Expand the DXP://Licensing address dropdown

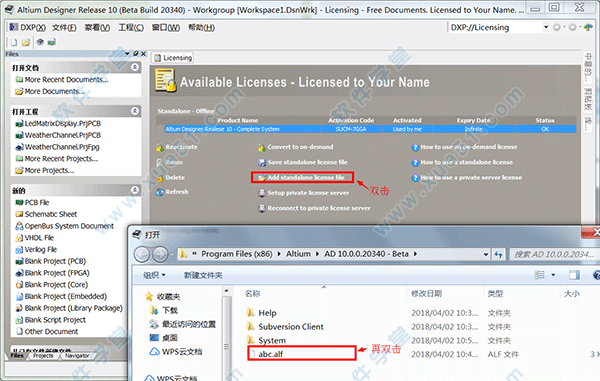(546, 27)
